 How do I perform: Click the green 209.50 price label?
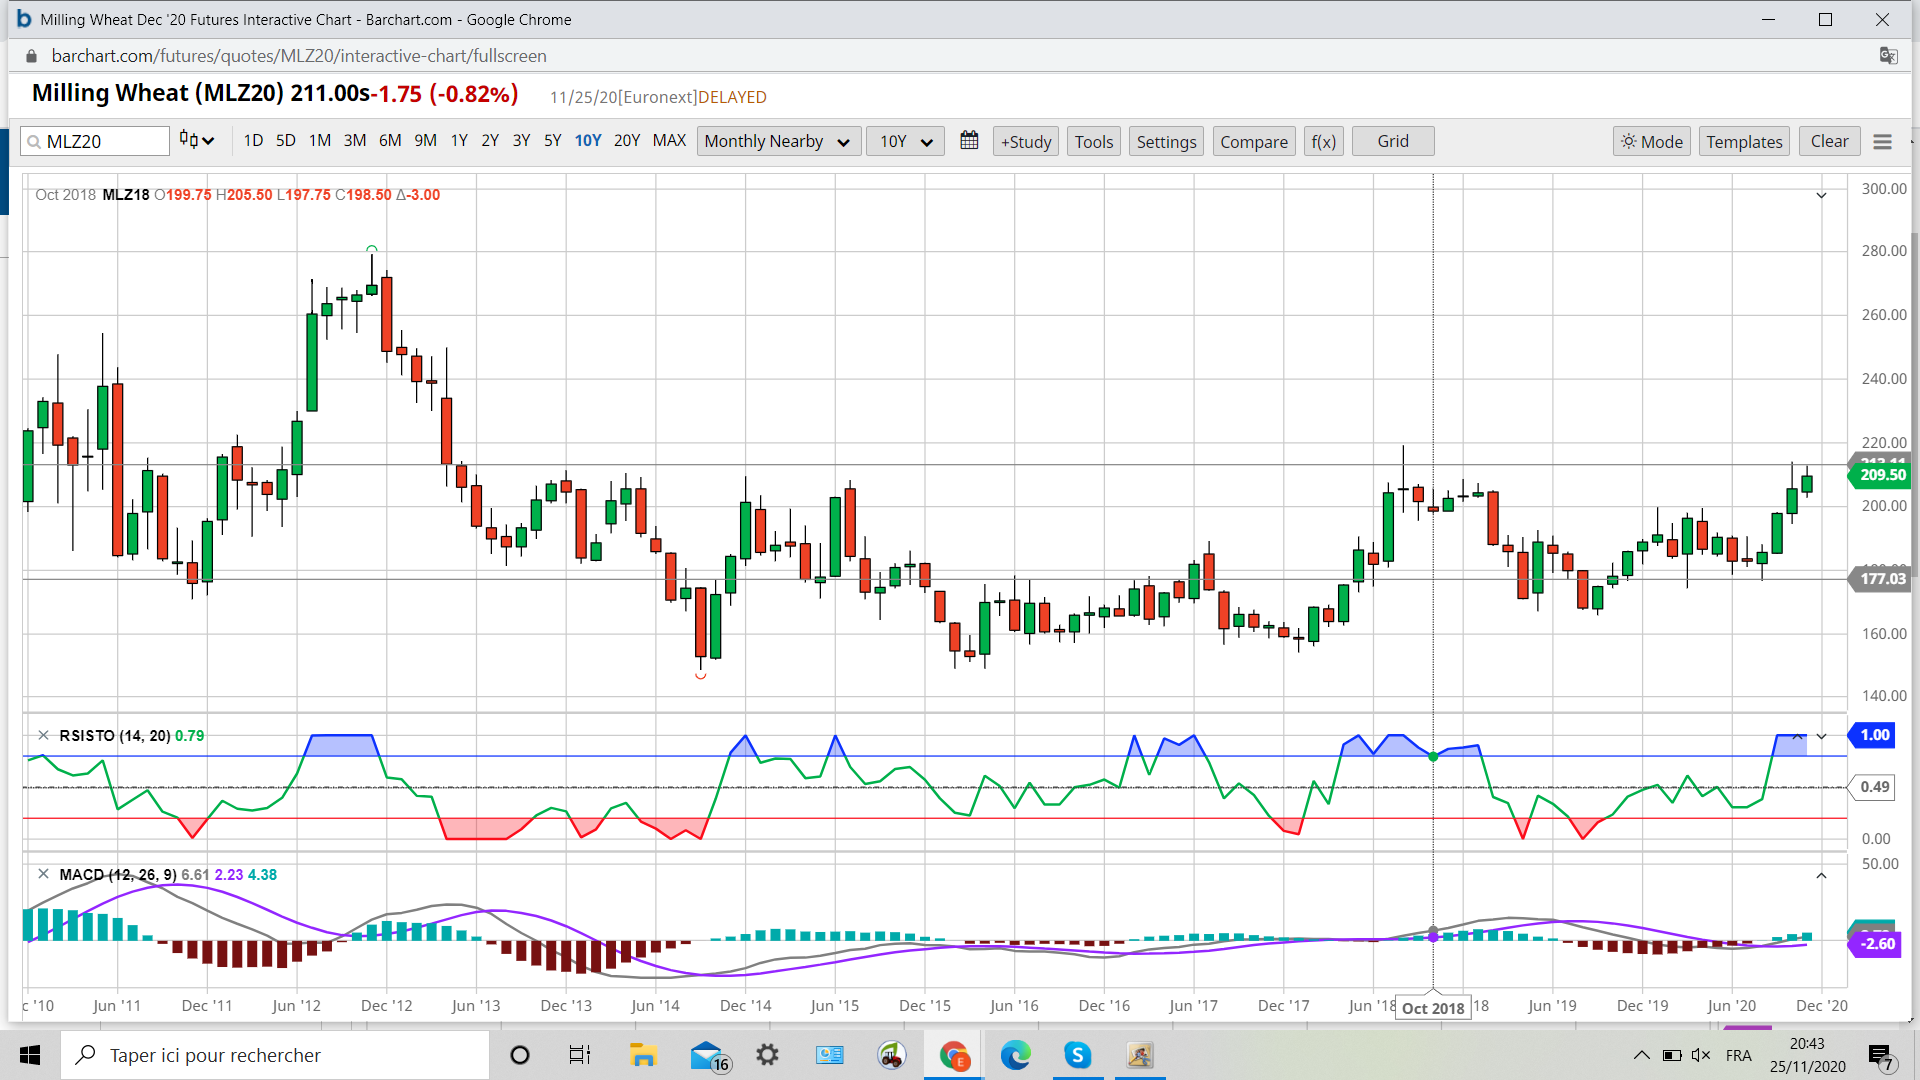[x=1881, y=475]
